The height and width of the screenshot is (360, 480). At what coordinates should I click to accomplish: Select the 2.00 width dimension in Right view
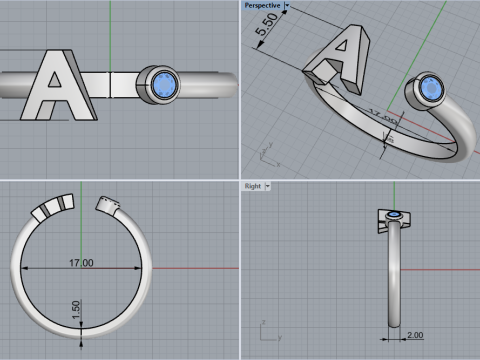click(x=415, y=335)
